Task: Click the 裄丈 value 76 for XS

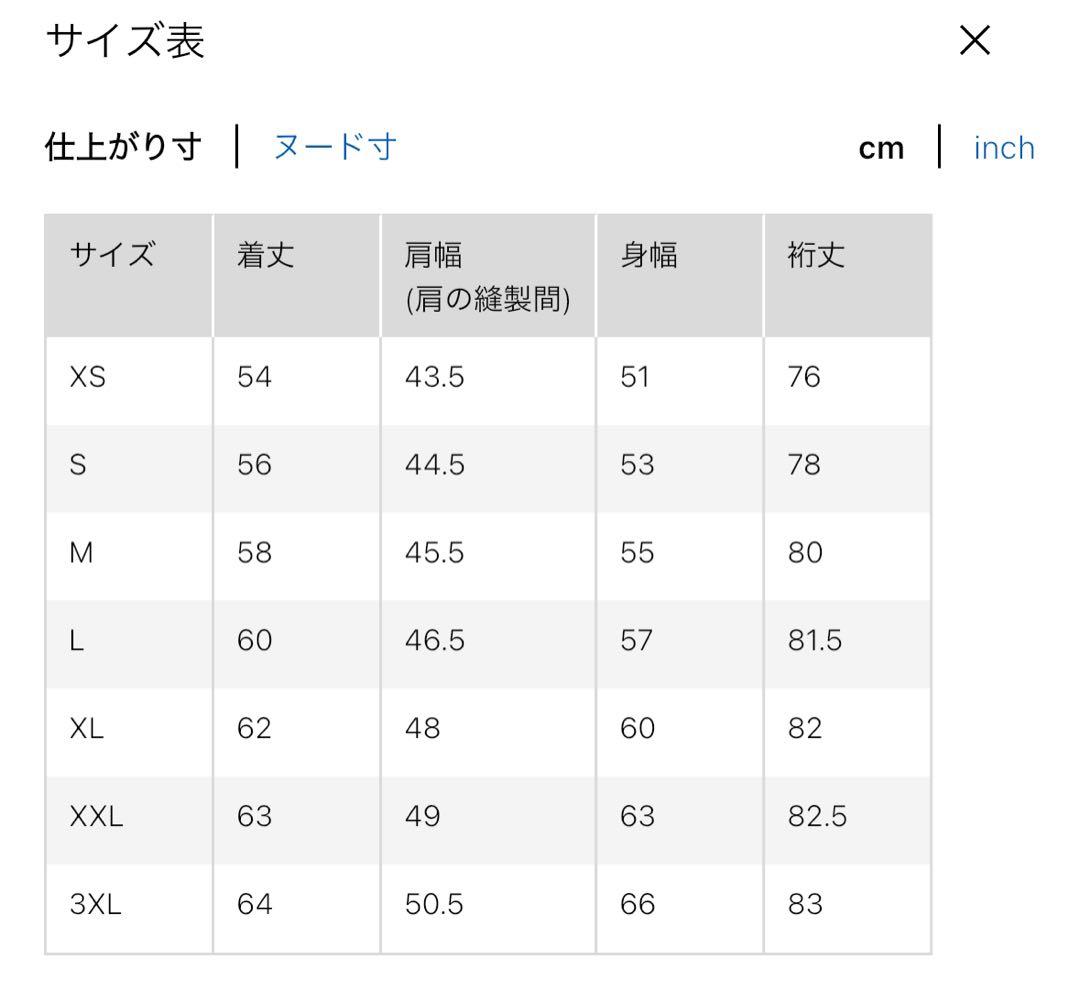Action: pyautogui.click(x=804, y=377)
